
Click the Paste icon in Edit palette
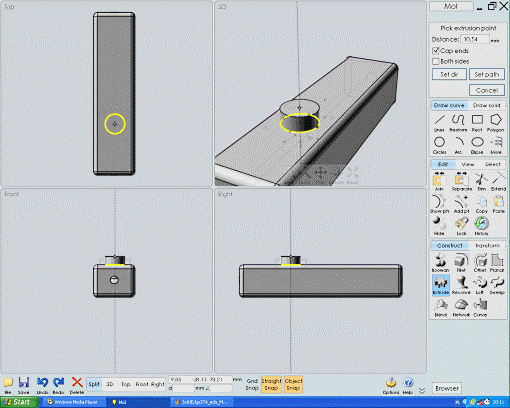pyautogui.click(x=499, y=204)
